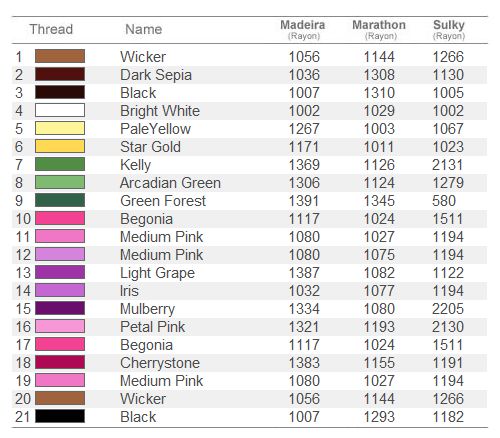
Task: Click the Wicker brown swatch in row 1
Action: tap(60, 56)
